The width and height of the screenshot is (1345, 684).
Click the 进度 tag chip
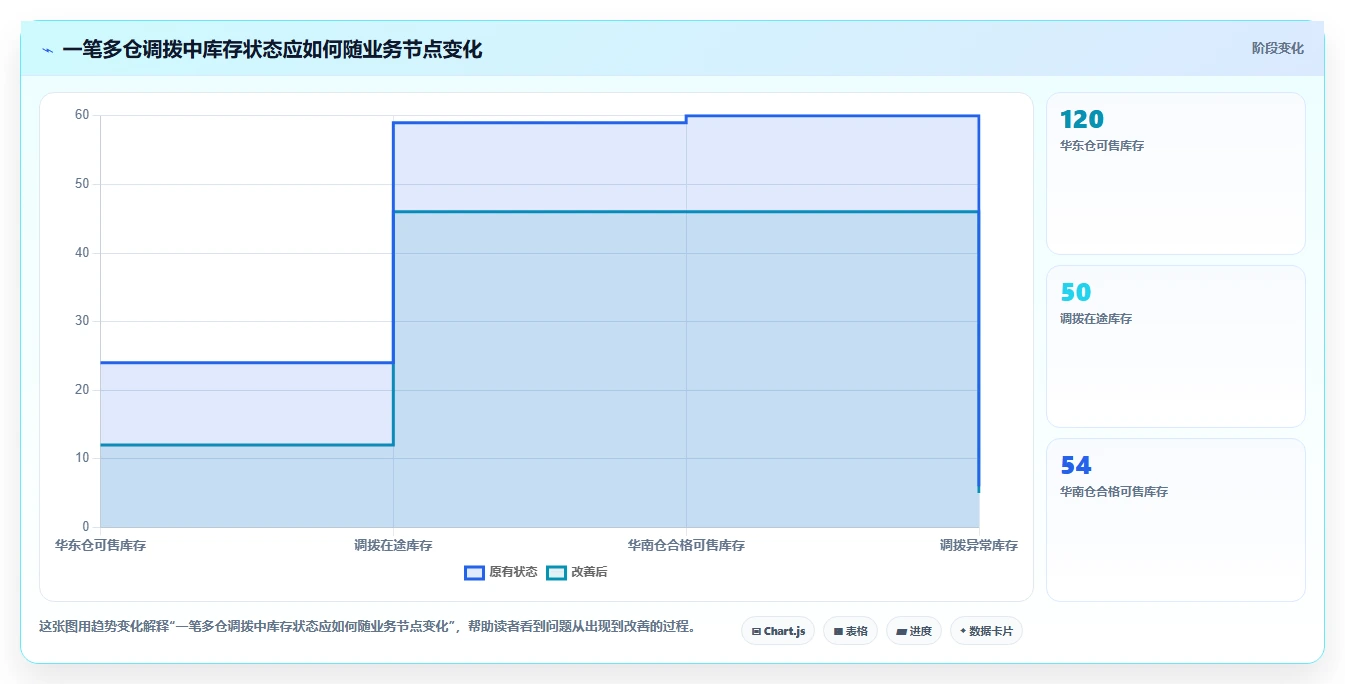pos(914,631)
